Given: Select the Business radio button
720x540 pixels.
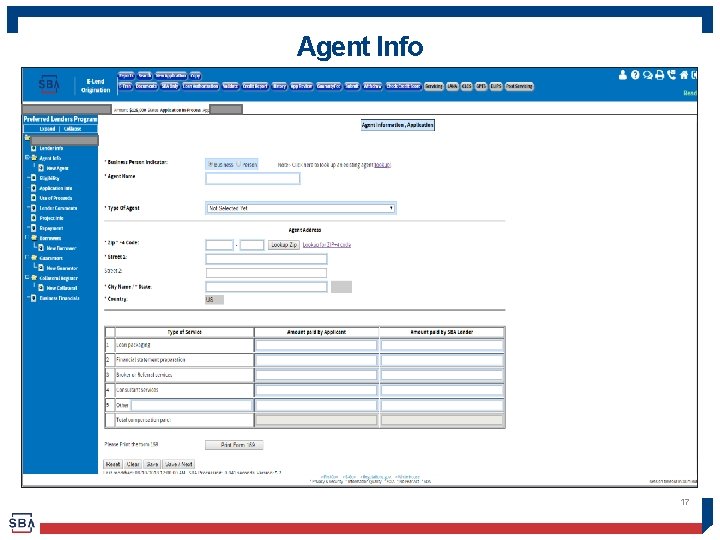Looking at the screenshot, I should pyautogui.click(x=210, y=164).
